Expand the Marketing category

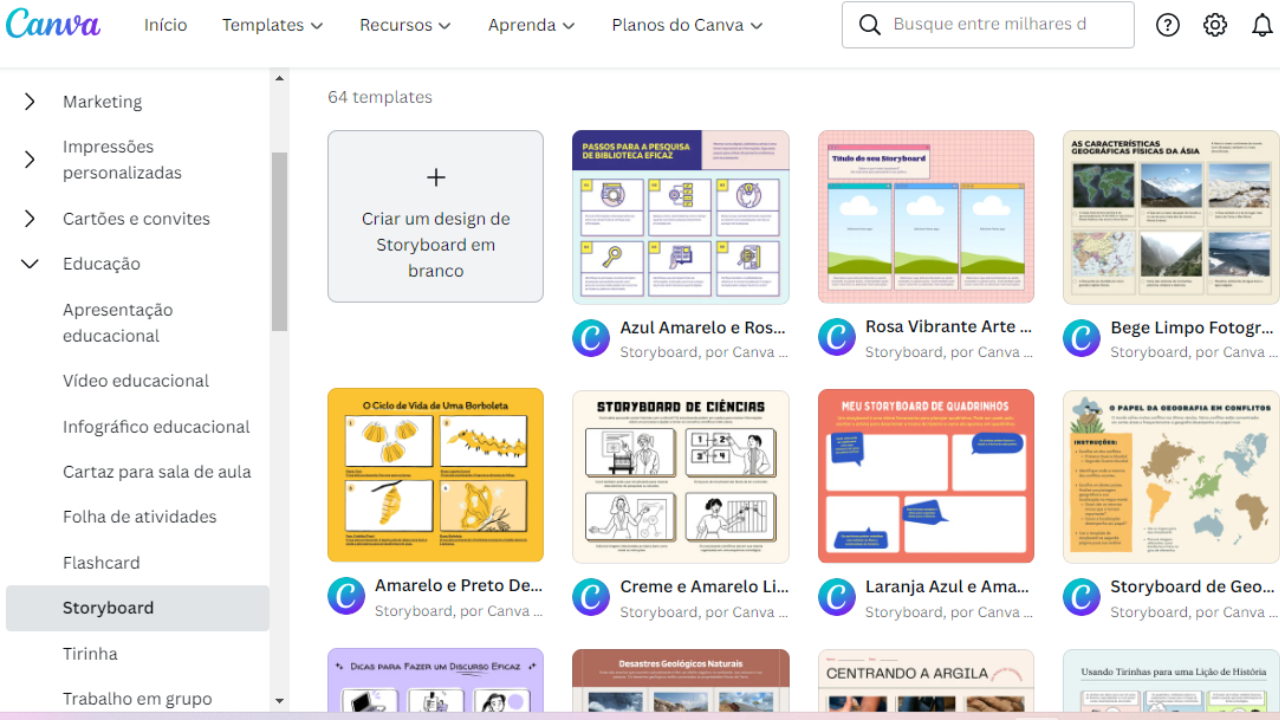click(x=29, y=101)
